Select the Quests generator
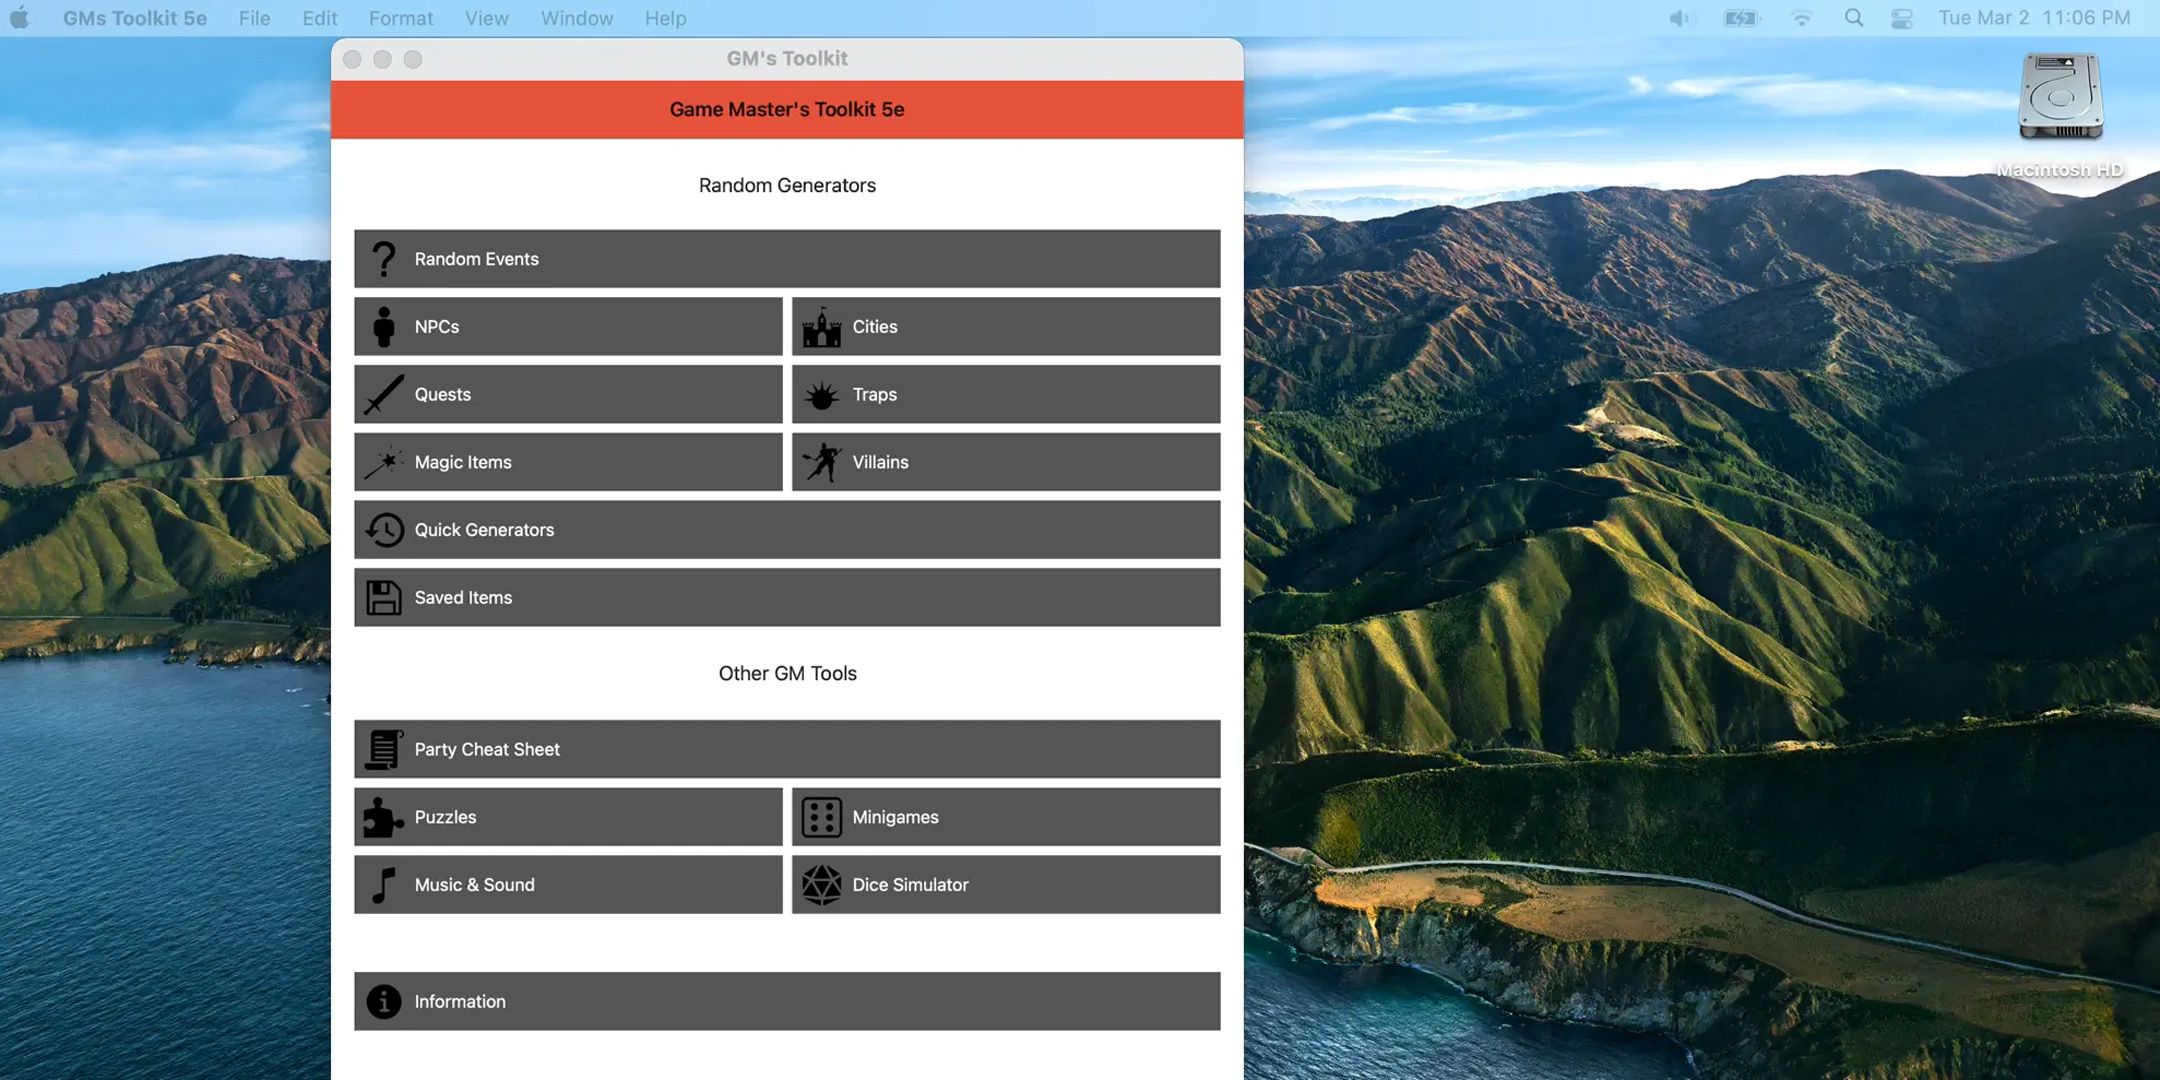This screenshot has width=2160, height=1080. pos(568,393)
